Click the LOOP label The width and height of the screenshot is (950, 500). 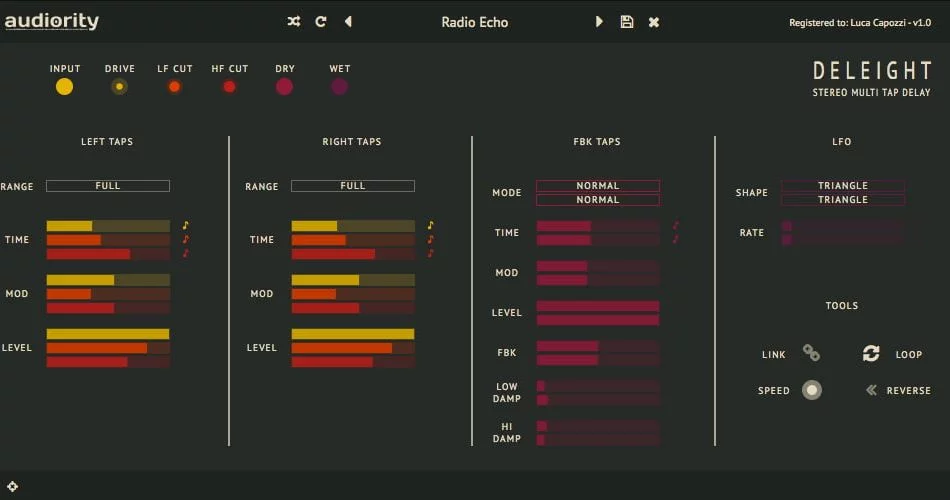coord(909,355)
